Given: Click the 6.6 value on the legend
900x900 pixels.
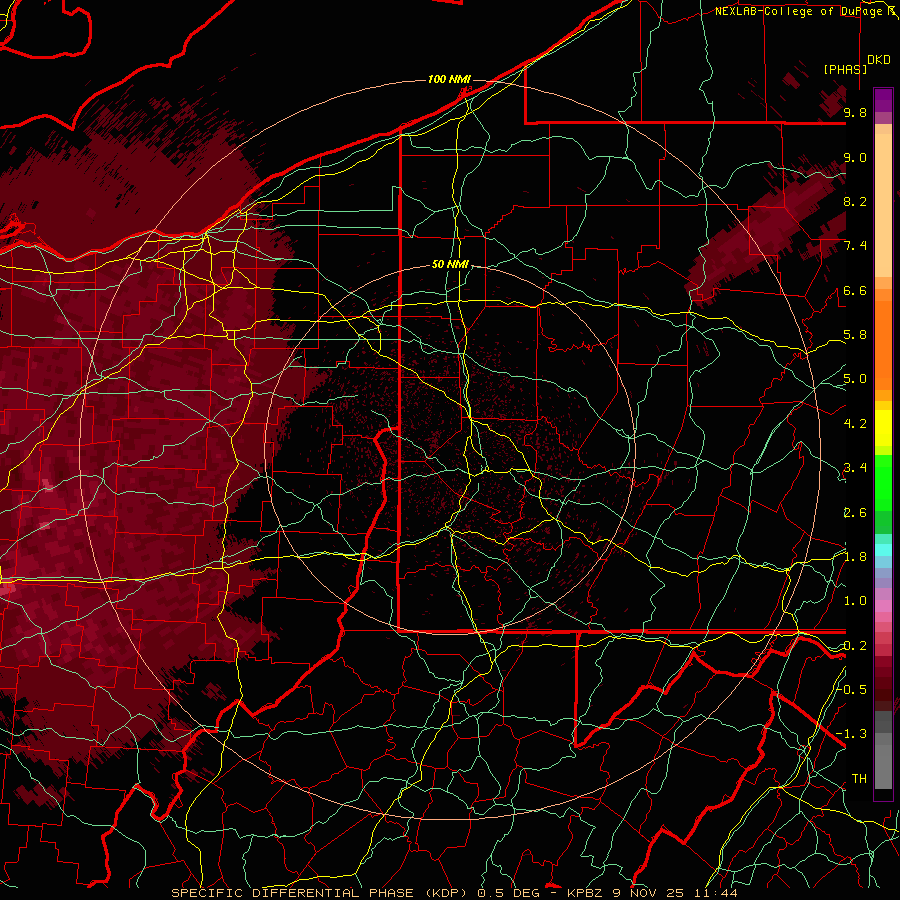Looking at the screenshot, I should pyautogui.click(x=855, y=290).
